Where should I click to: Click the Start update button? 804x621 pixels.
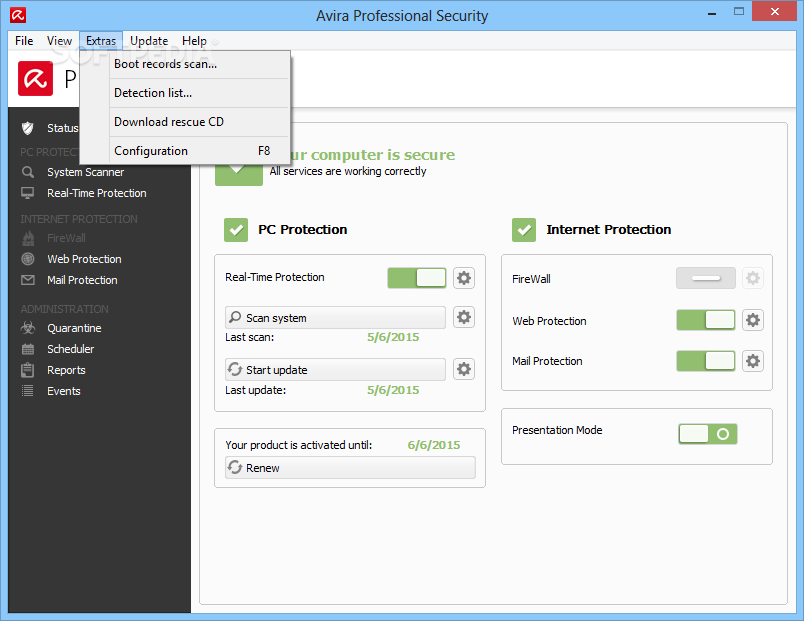335,369
